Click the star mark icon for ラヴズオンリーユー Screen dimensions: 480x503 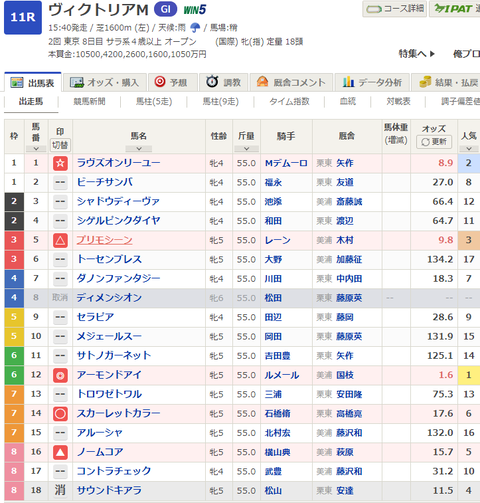tap(60, 163)
